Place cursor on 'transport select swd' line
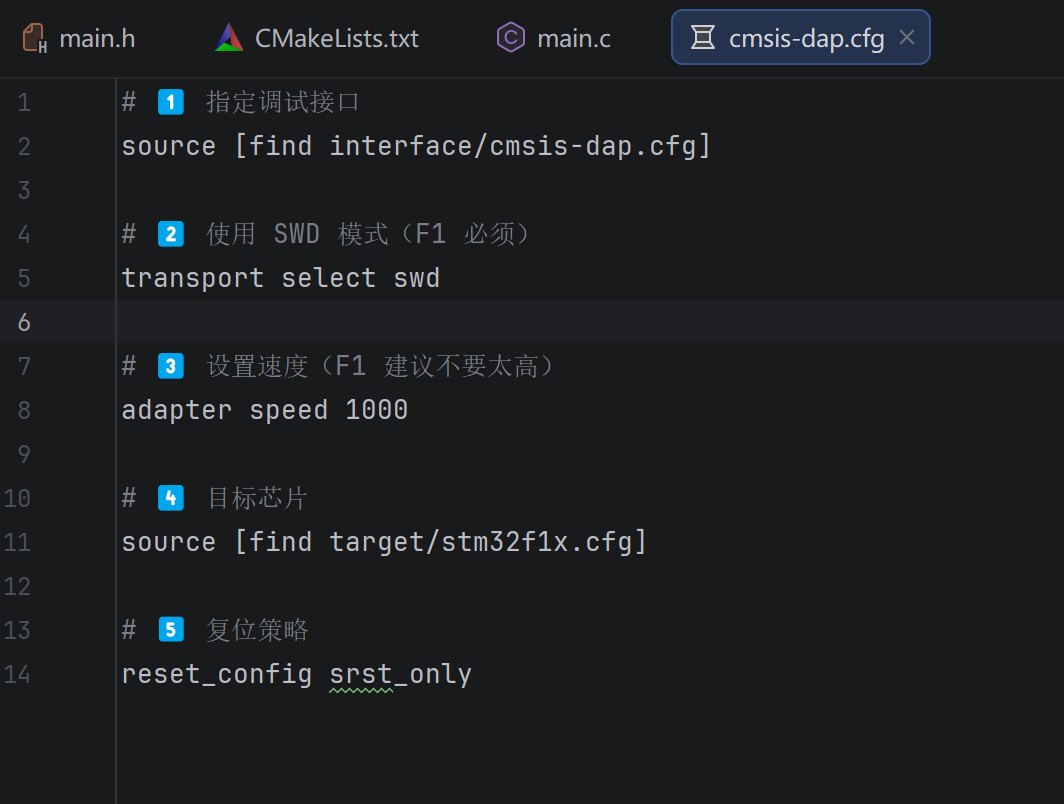The image size is (1064, 804). point(280,278)
